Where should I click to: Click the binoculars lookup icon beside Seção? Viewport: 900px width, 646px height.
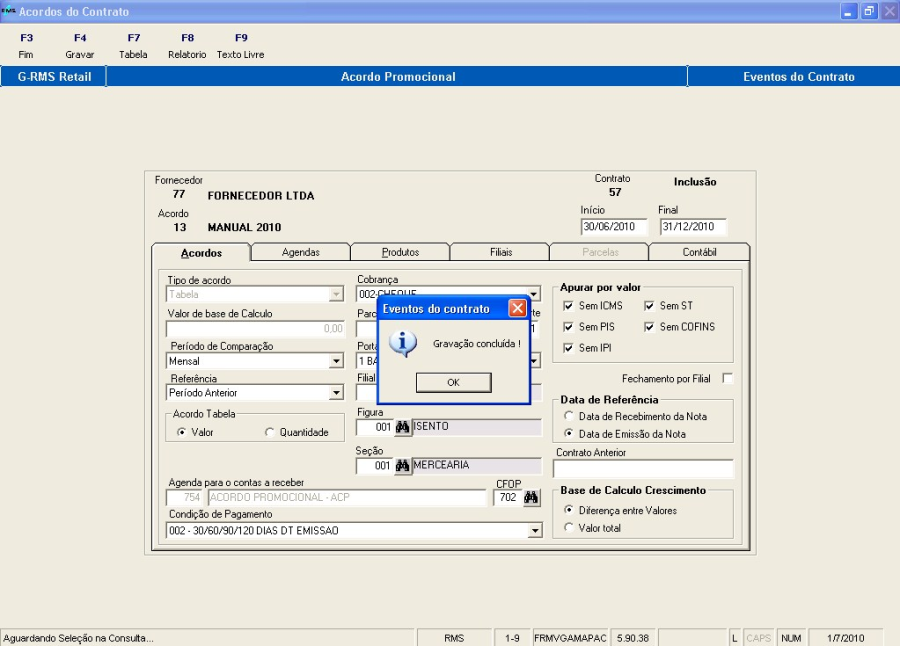[403, 465]
